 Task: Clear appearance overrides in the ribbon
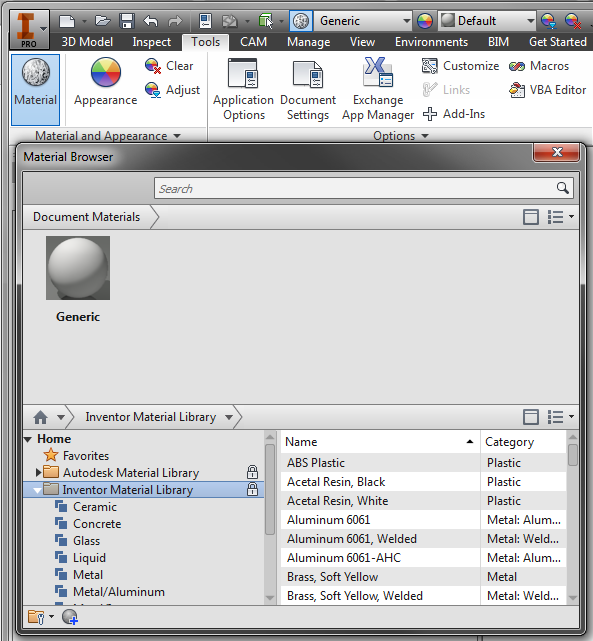[x=169, y=66]
